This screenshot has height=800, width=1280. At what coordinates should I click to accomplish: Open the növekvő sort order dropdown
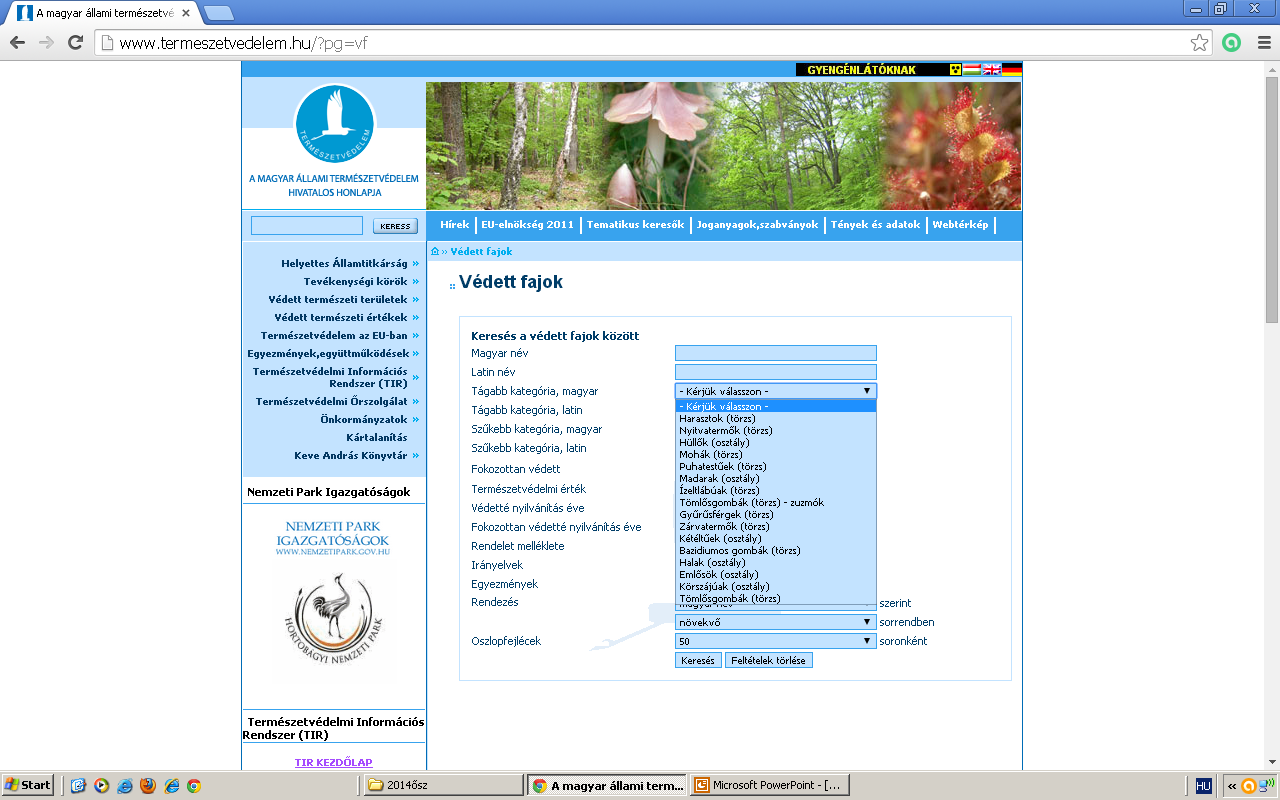pyautogui.click(x=776, y=622)
